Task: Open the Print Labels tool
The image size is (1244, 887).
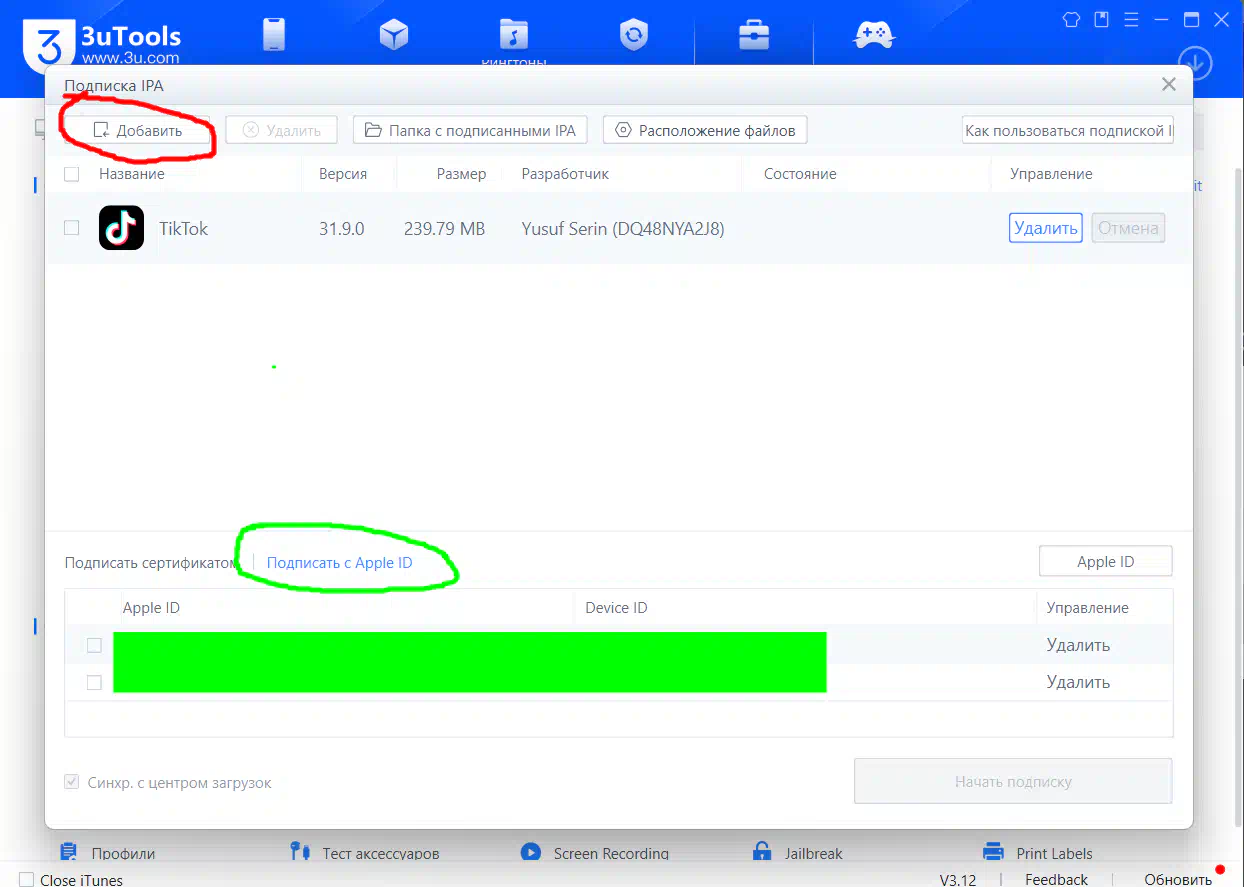Action: 1038,853
